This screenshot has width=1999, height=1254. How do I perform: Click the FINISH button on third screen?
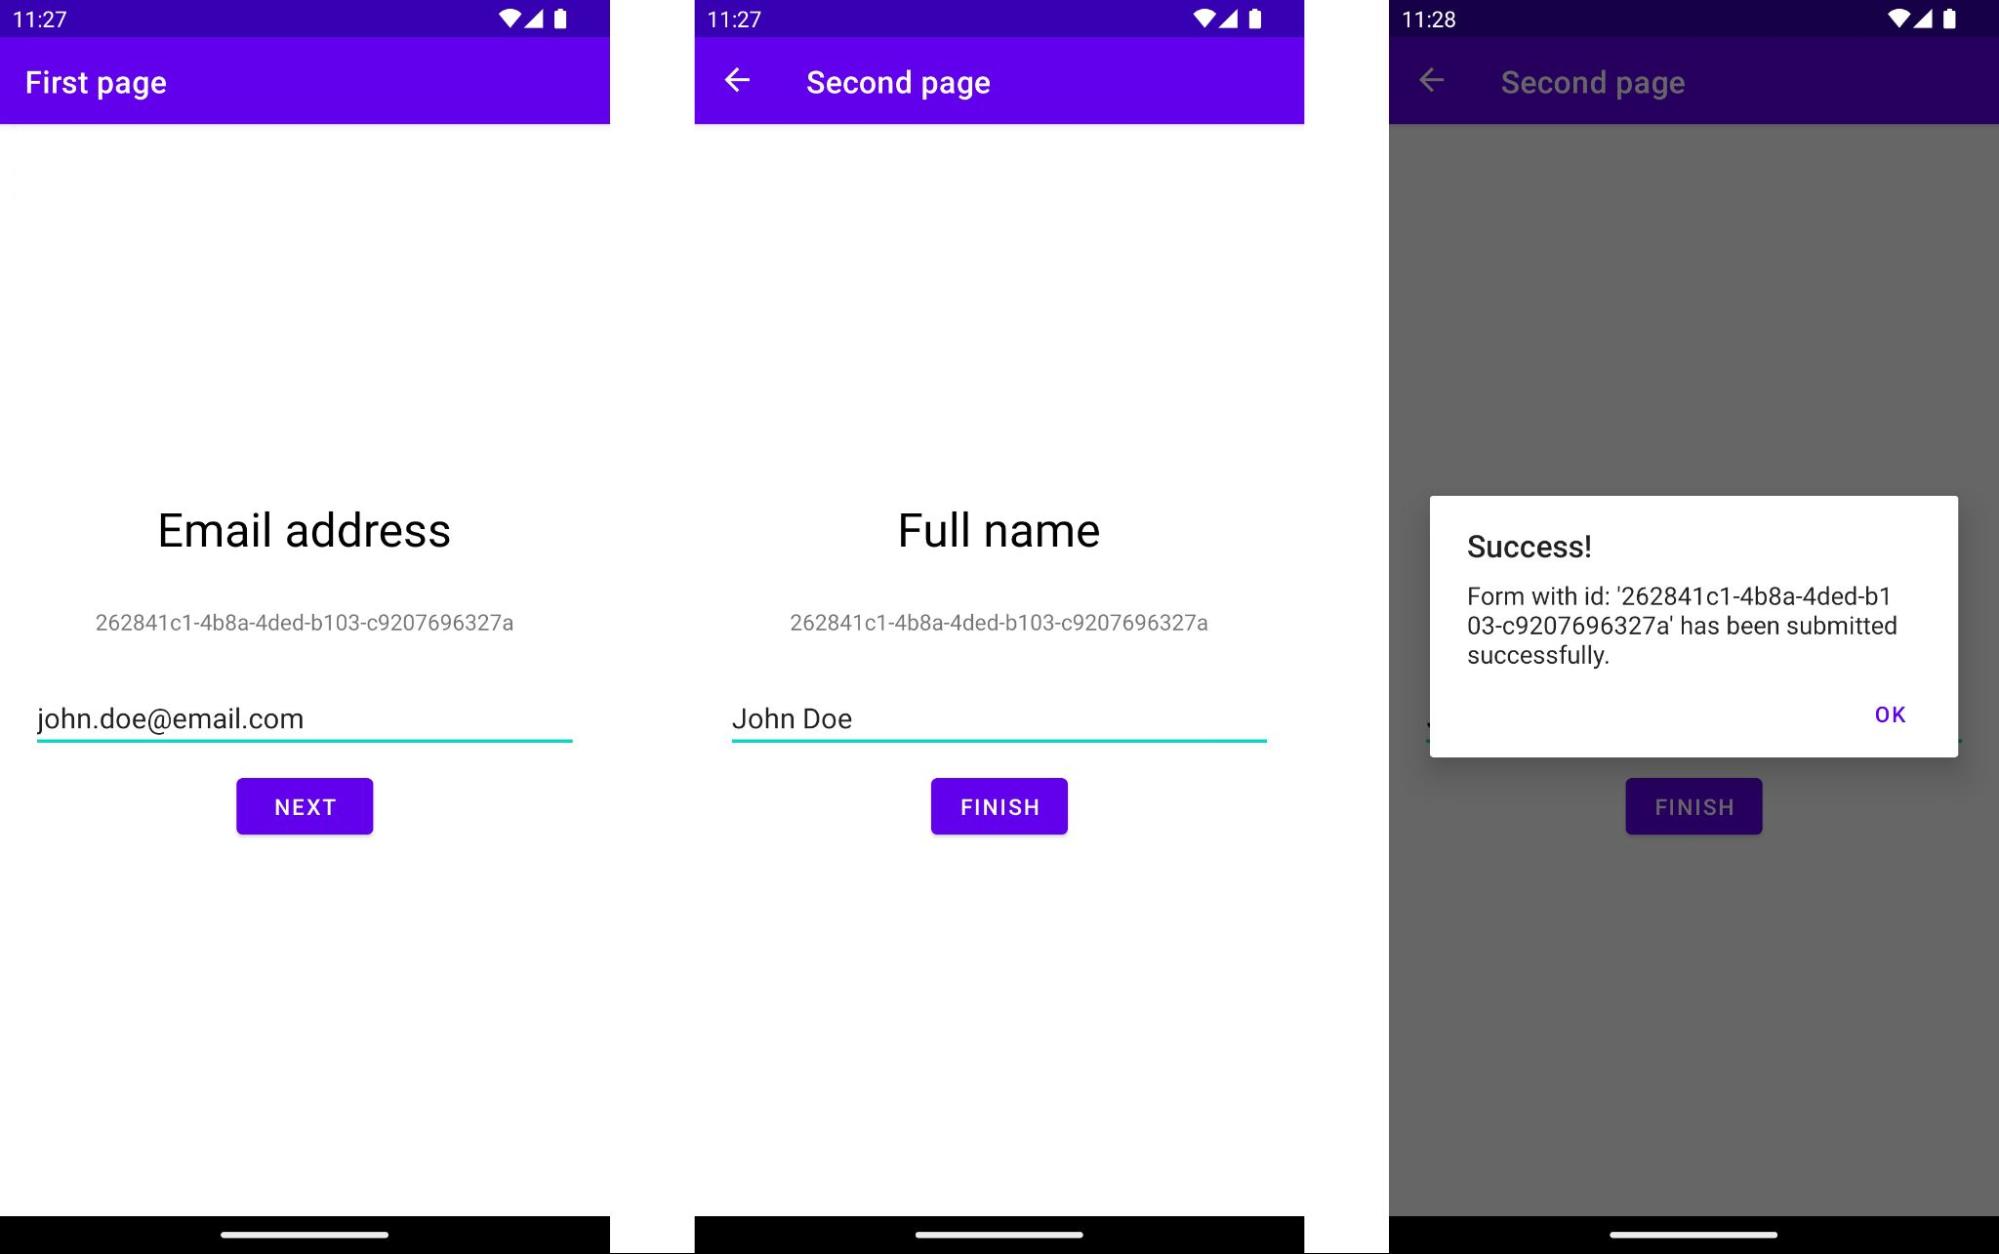tap(1693, 805)
